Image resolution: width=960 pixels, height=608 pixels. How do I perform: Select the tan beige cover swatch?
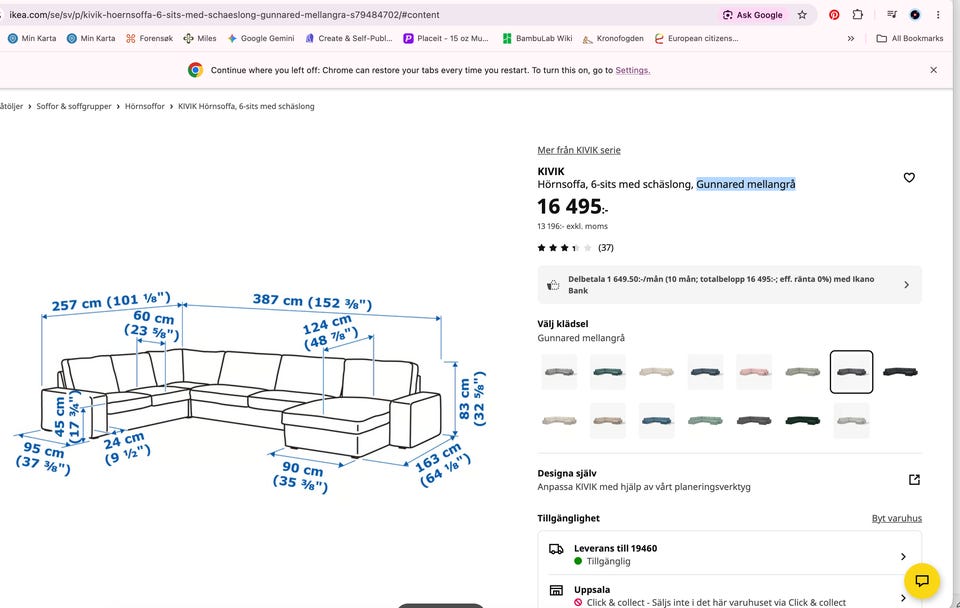coord(607,421)
